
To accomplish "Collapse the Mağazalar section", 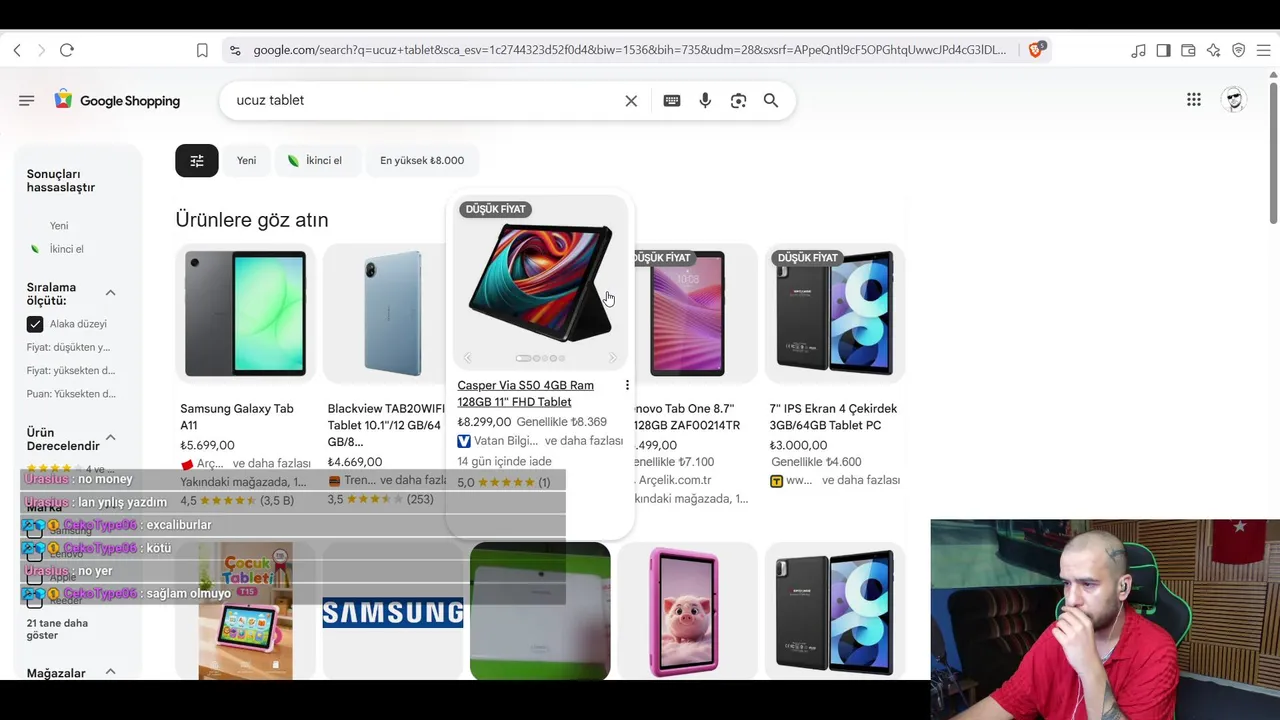I will click(x=110, y=672).
